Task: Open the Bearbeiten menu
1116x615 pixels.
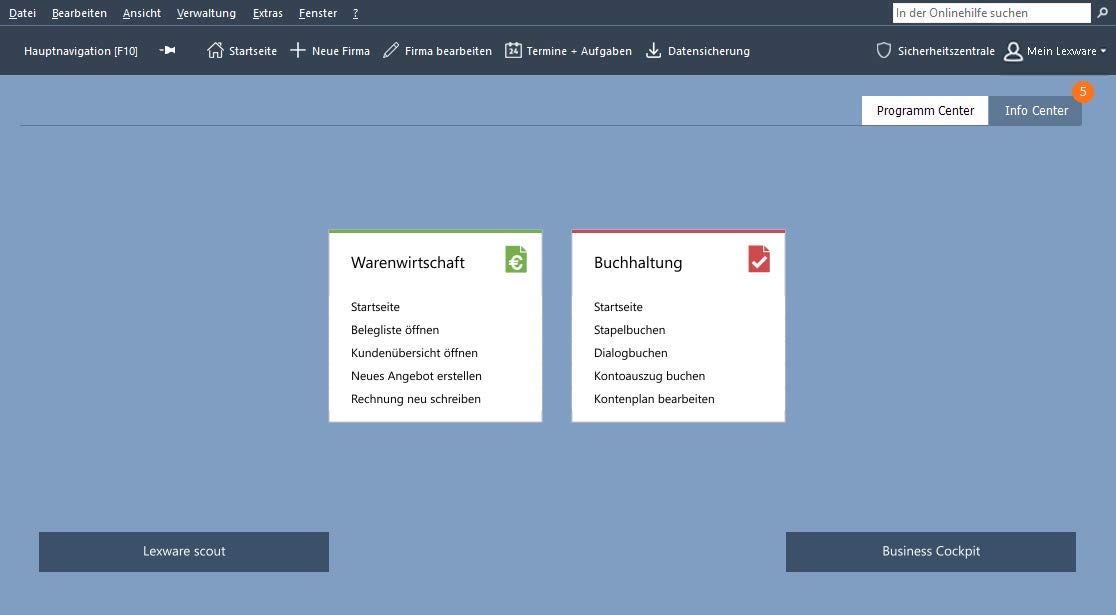Action: 79,13
